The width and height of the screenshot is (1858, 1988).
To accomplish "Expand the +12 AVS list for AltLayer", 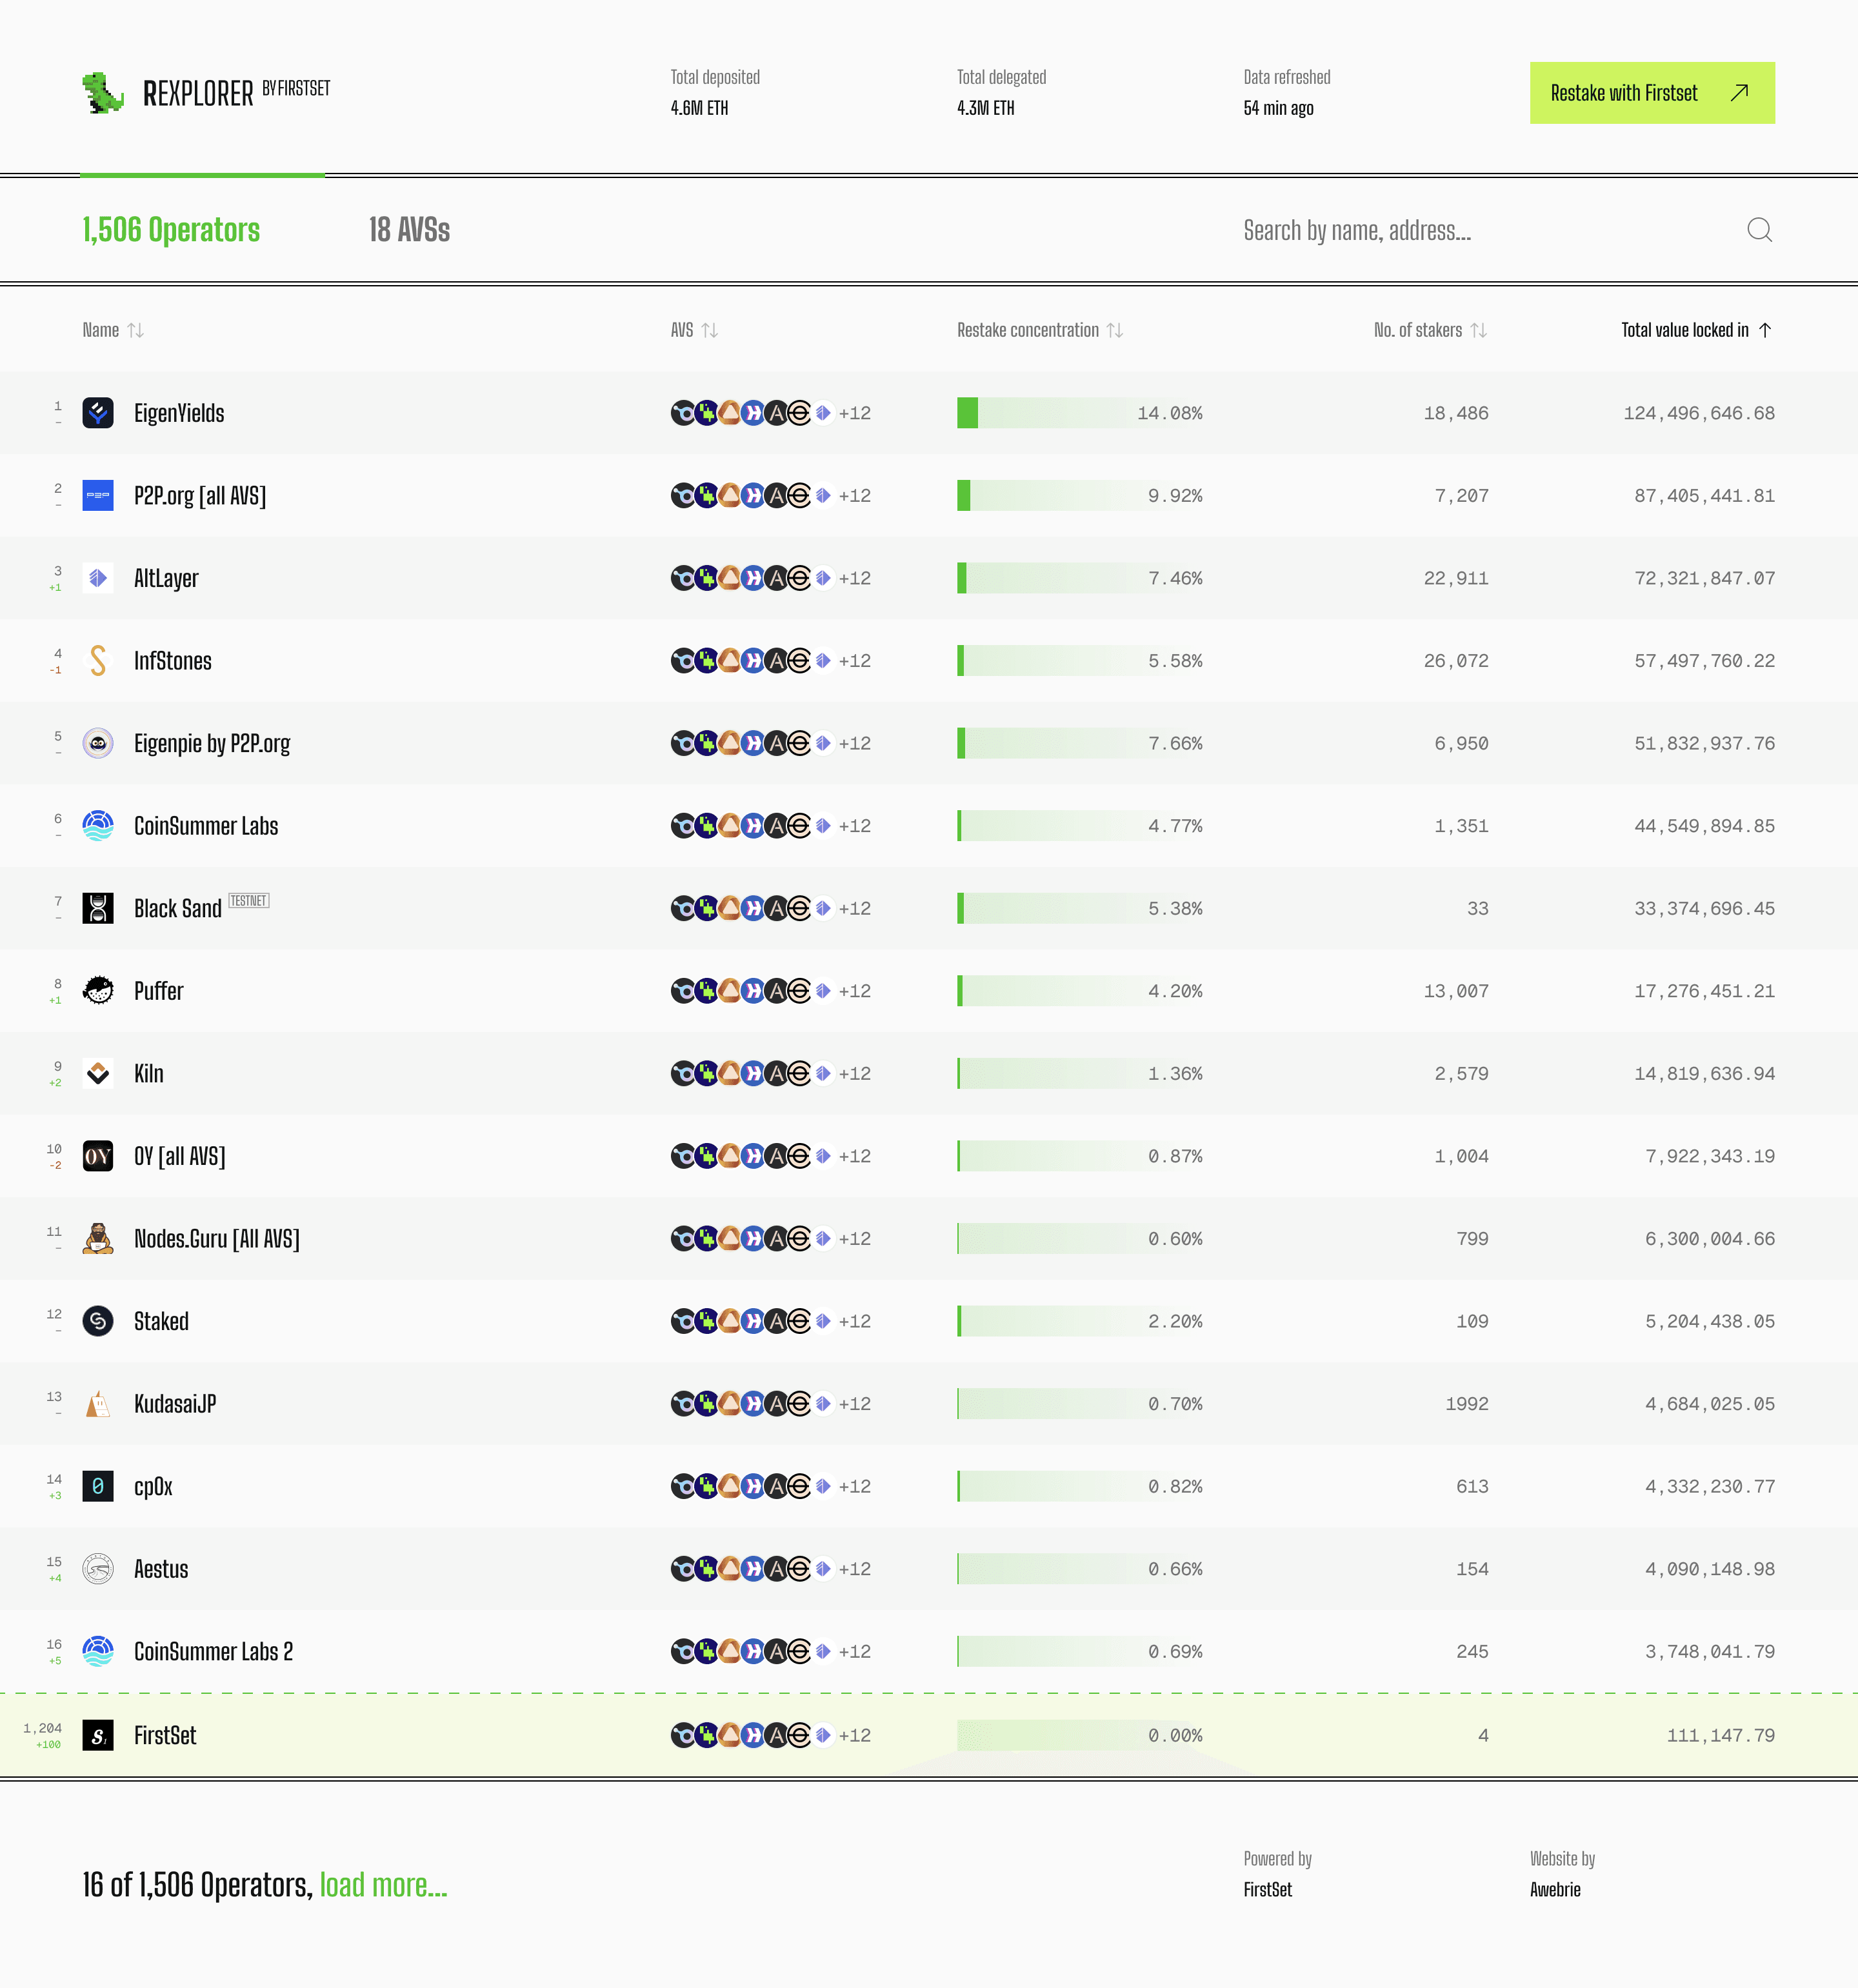I will 854,578.
